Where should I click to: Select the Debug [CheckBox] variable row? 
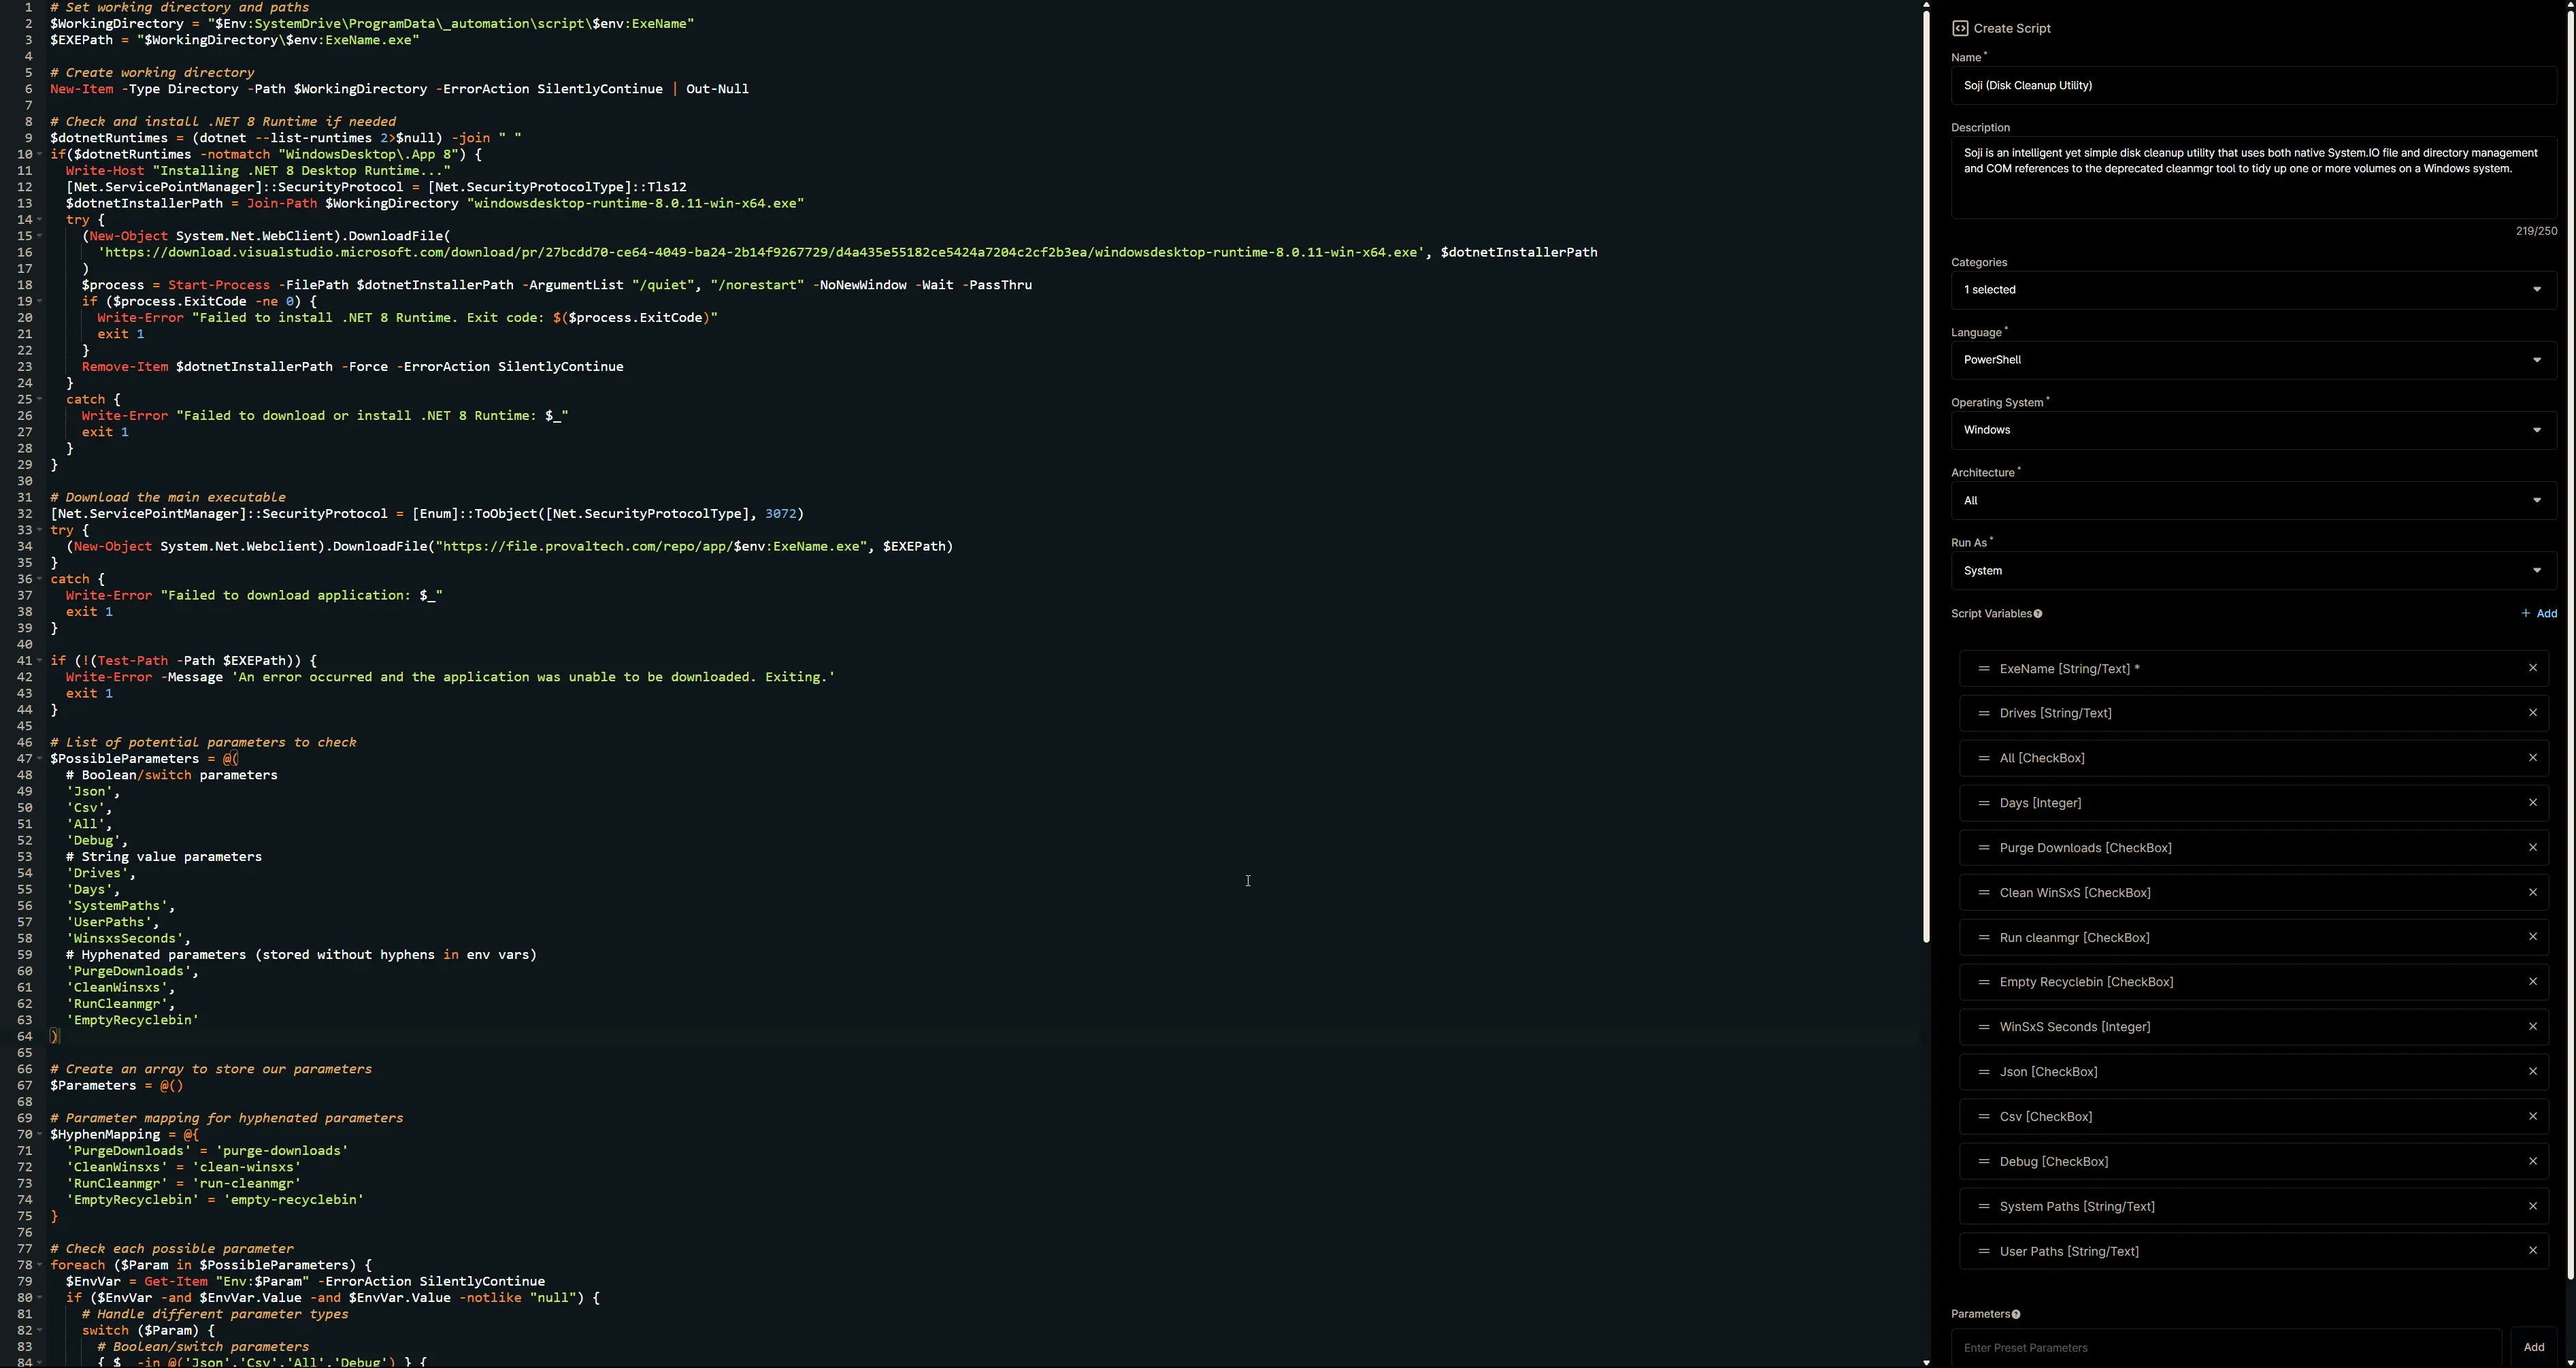(x=2253, y=1161)
